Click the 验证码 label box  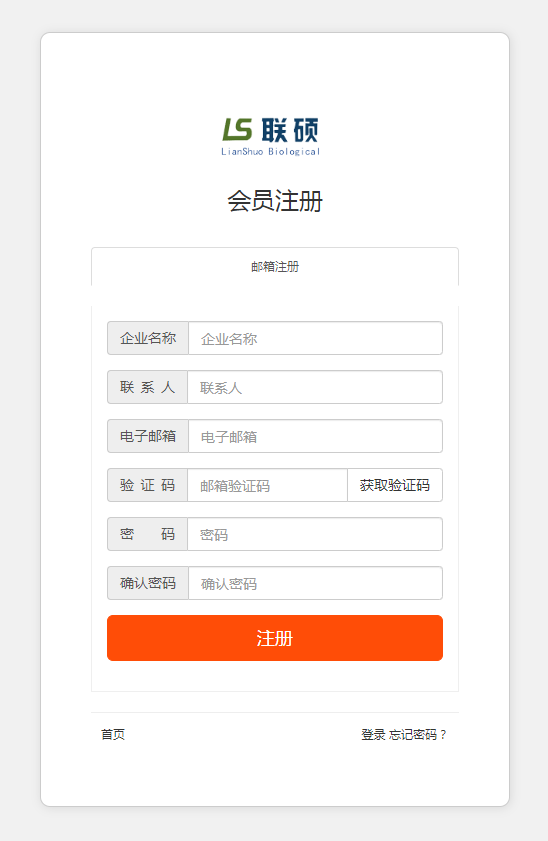(x=147, y=485)
